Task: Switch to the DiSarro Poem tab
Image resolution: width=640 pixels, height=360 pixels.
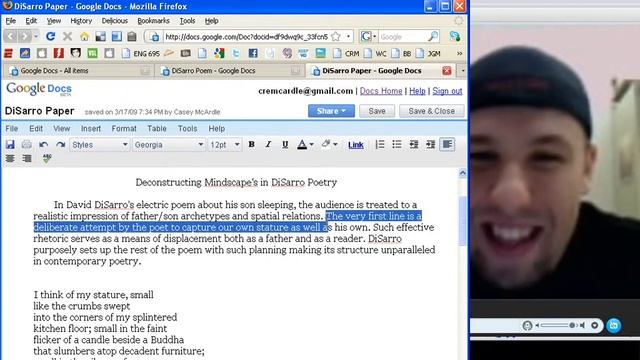Action: tap(229, 71)
